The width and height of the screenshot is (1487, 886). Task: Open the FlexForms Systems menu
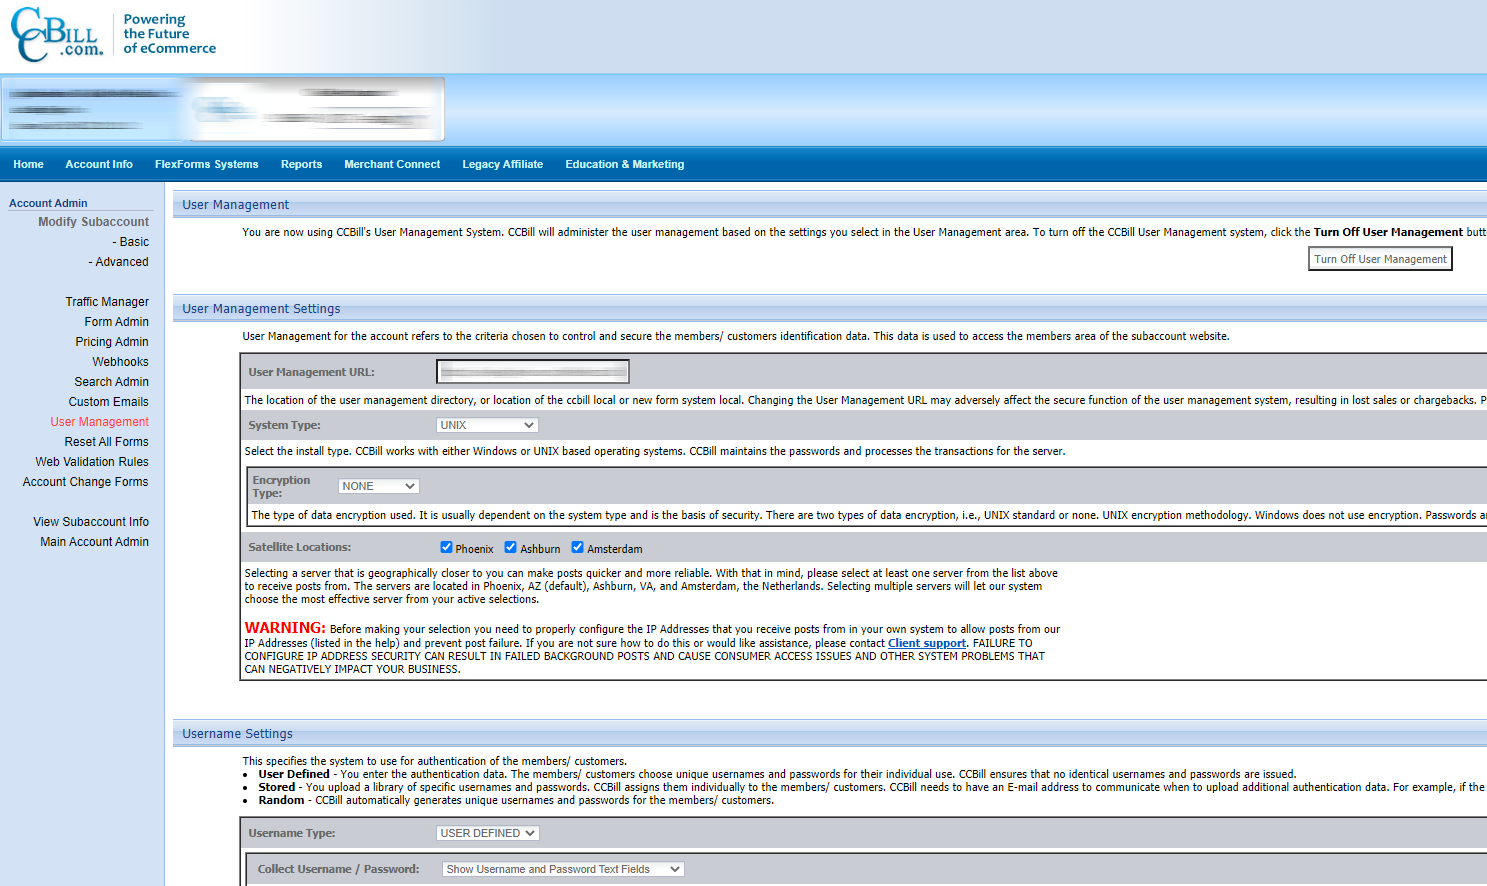tap(206, 164)
